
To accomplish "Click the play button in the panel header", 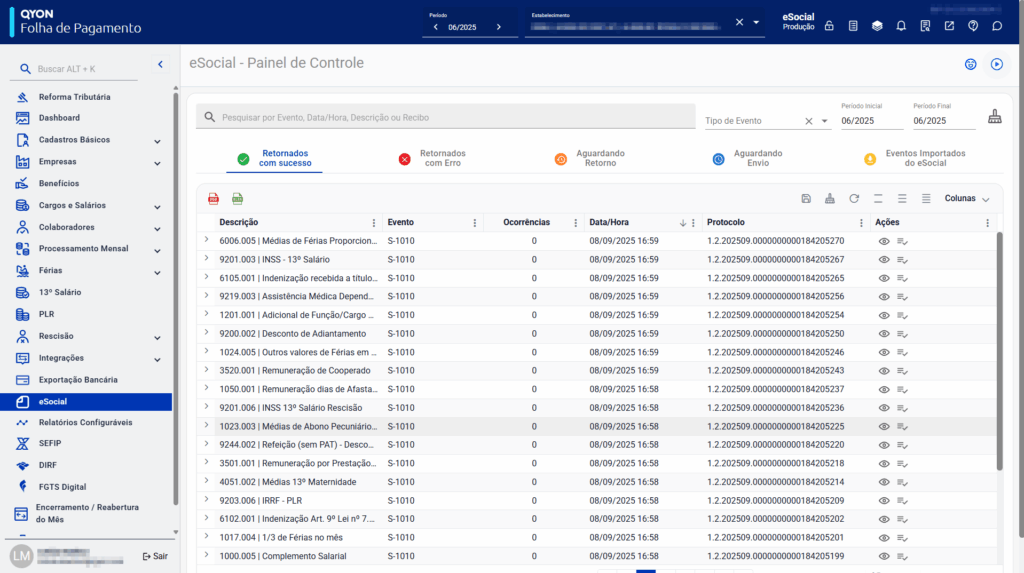I will point(996,64).
